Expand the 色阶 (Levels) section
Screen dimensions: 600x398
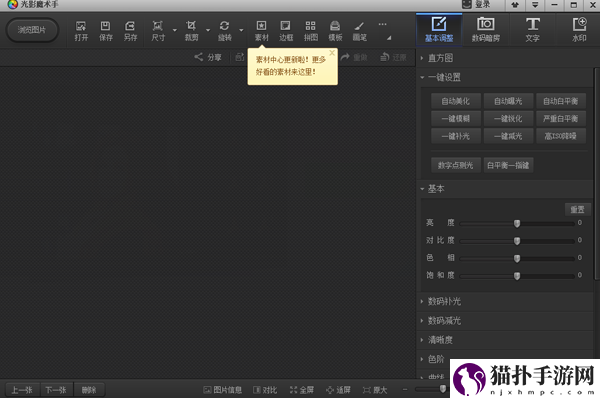[422, 359]
